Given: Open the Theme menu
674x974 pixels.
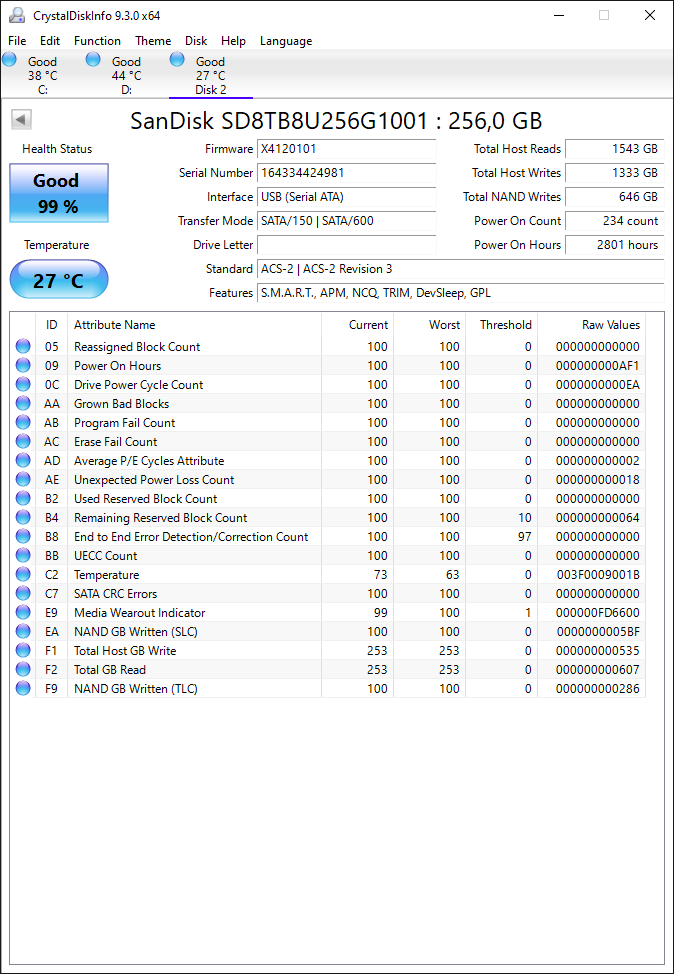Looking at the screenshot, I should click(153, 41).
